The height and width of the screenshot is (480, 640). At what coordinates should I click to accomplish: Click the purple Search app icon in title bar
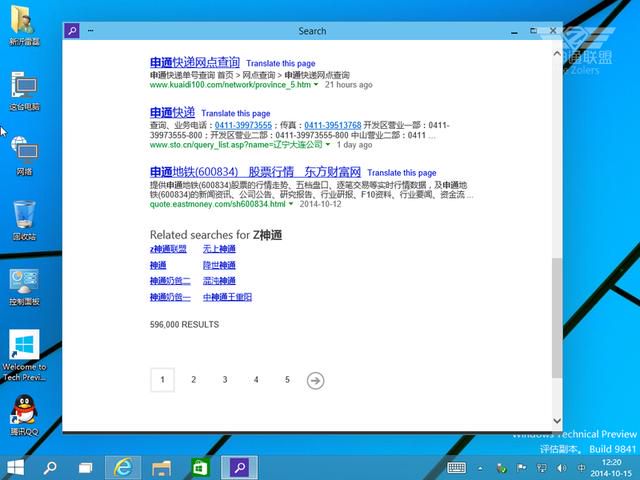tap(72, 31)
